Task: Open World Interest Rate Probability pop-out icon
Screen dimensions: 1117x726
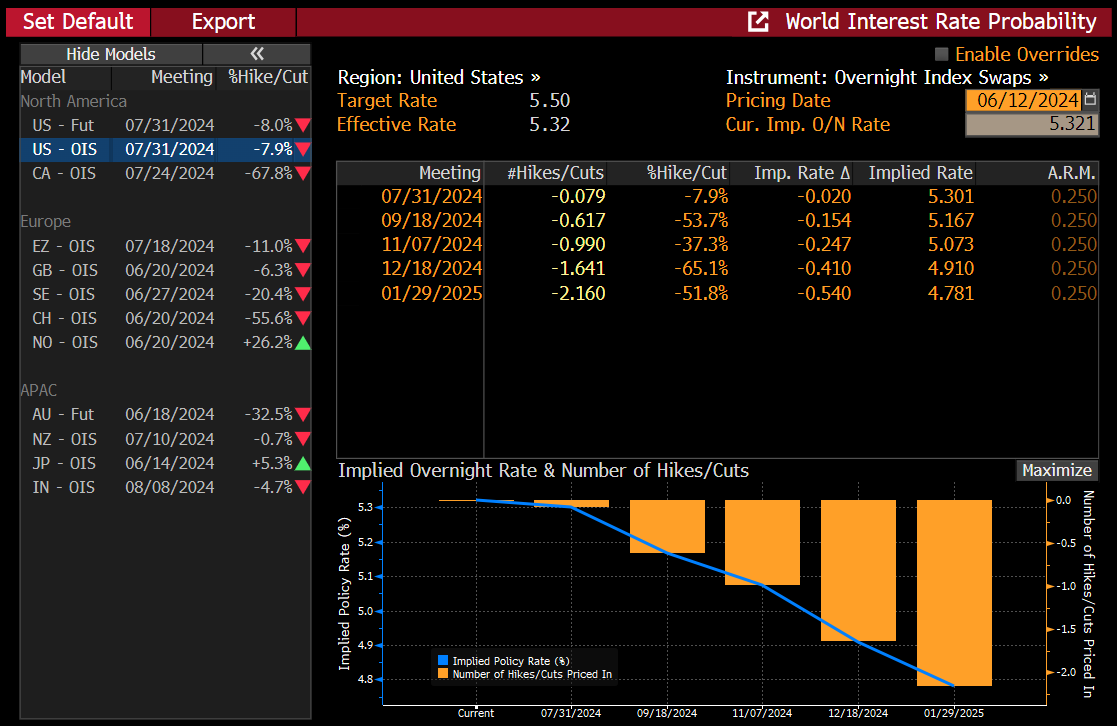Action: click(758, 21)
